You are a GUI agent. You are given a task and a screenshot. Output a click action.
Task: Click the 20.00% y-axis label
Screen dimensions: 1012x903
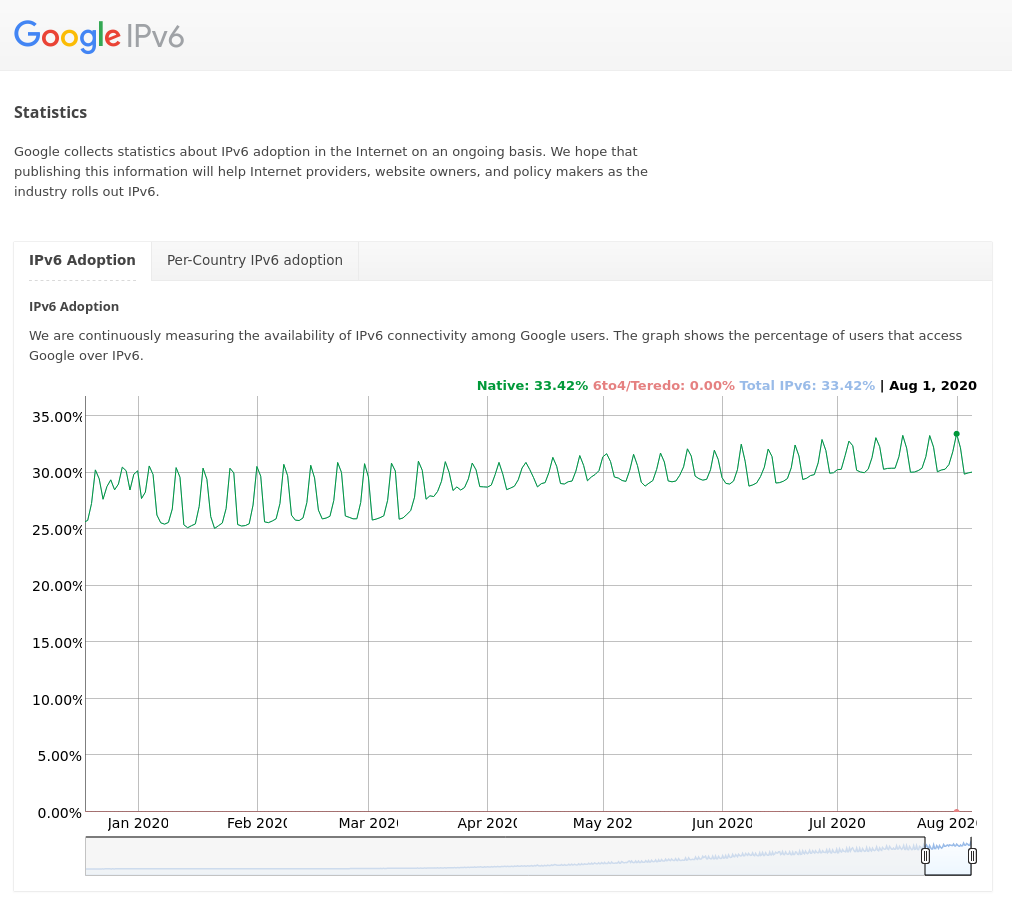[x=57, y=586]
